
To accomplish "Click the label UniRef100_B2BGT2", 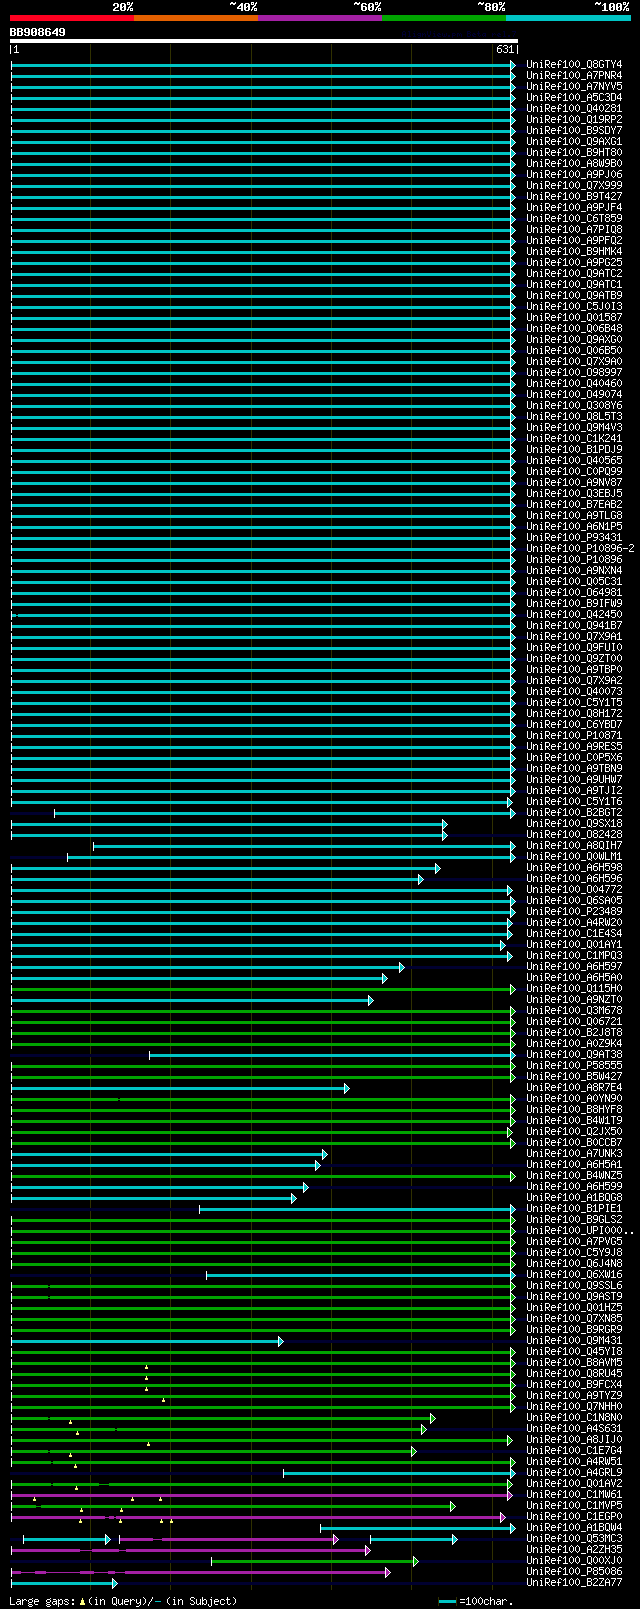I will click(574, 813).
